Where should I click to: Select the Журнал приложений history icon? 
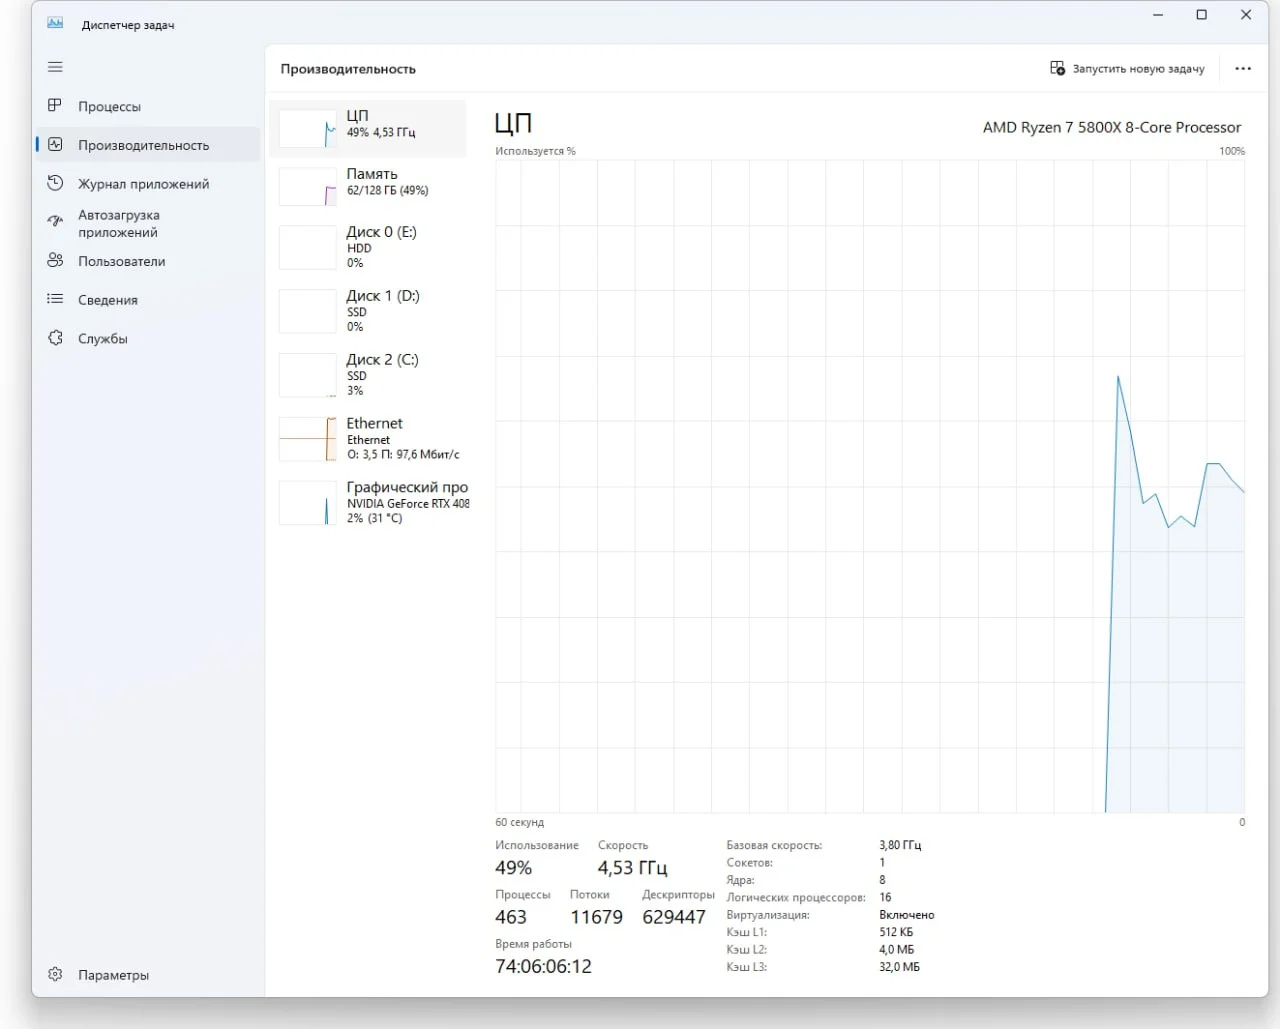[x=55, y=183]
